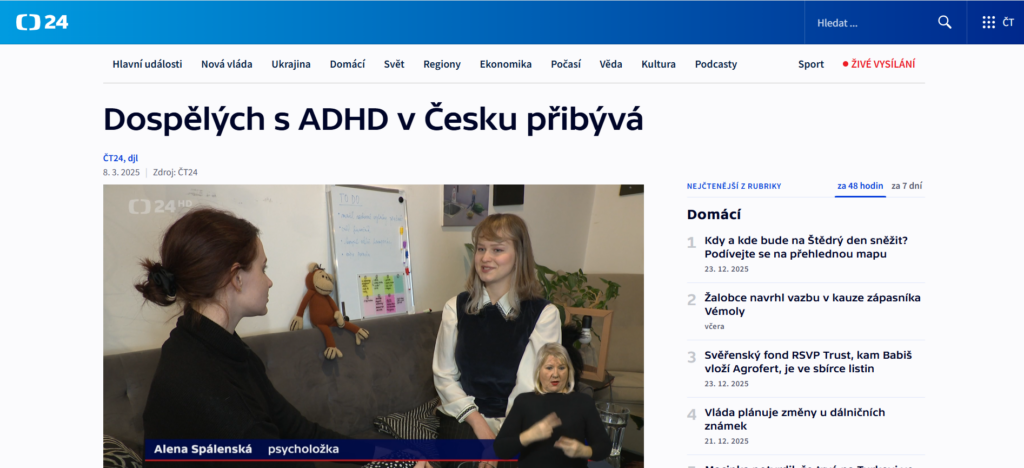Screen dimensions: 1024x468
Task: Open the Svět section
Action: point(394,64)
